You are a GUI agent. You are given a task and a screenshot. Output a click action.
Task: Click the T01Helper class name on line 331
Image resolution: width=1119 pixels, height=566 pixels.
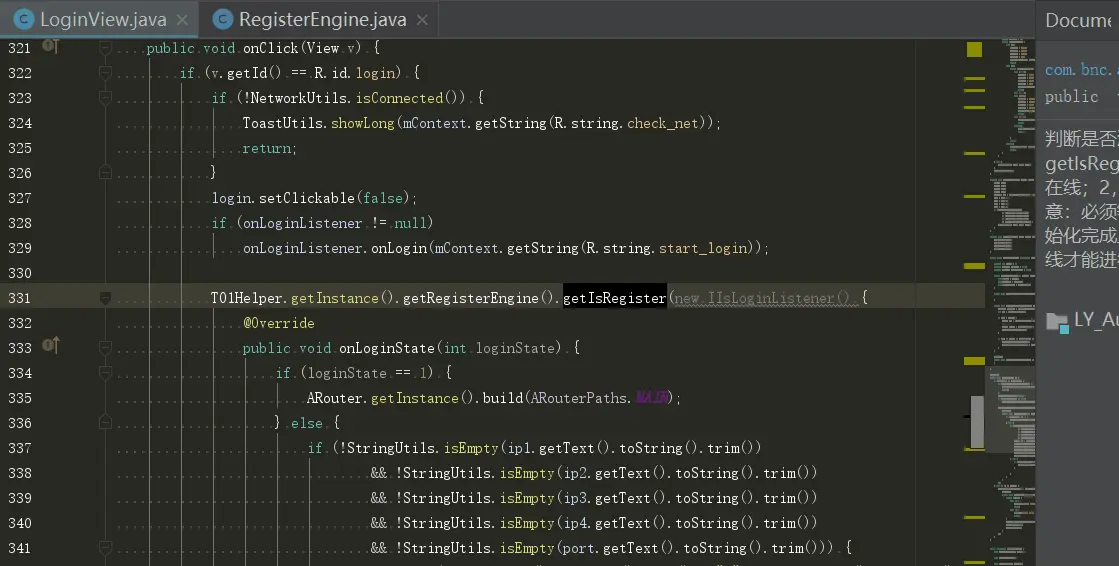[246, 298]
